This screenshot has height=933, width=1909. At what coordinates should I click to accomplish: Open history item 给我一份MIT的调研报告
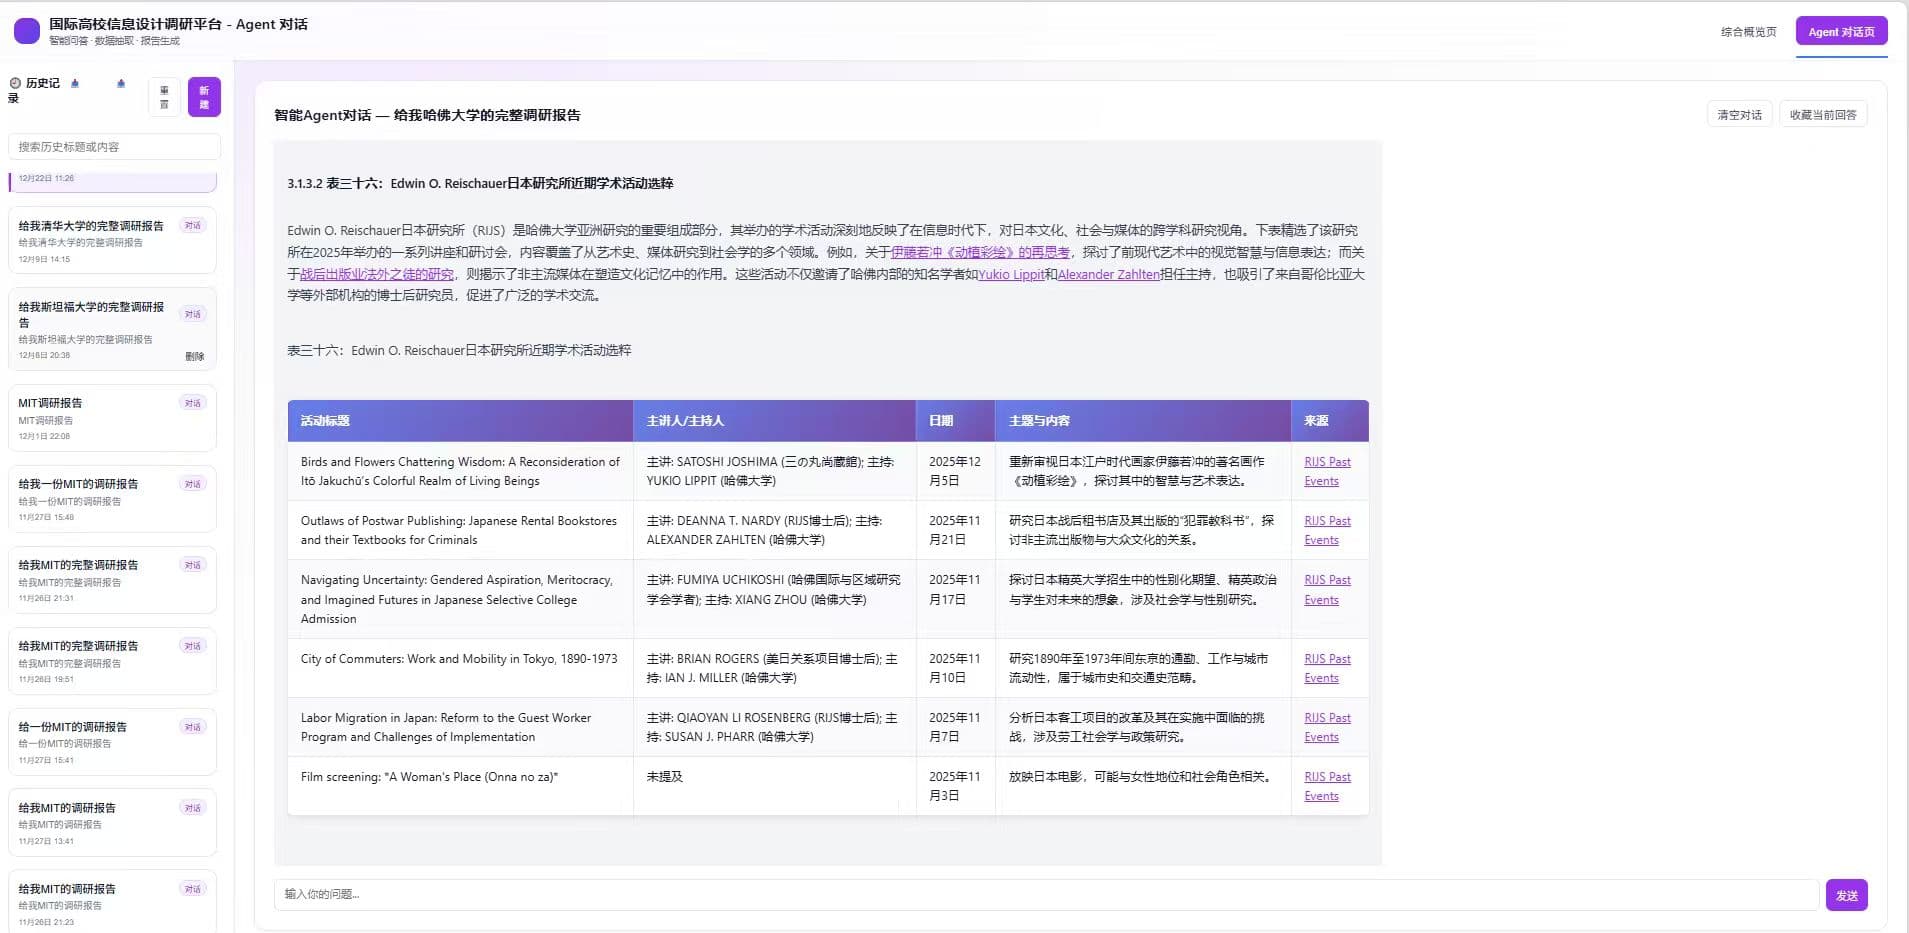pyautogui.click(x=112, y=499)
